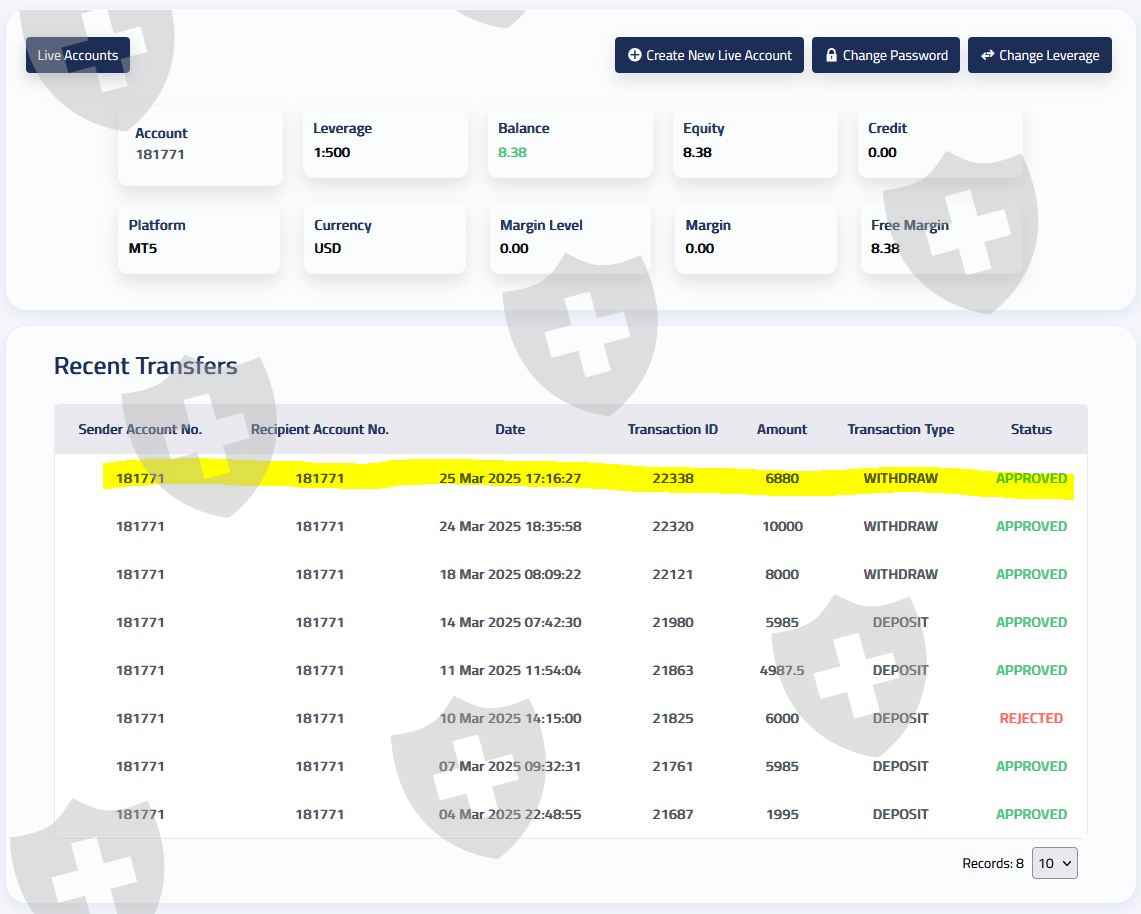Click transaction ID 22320
Viewport: 1141px width, 914px height.
pos(672,526)
